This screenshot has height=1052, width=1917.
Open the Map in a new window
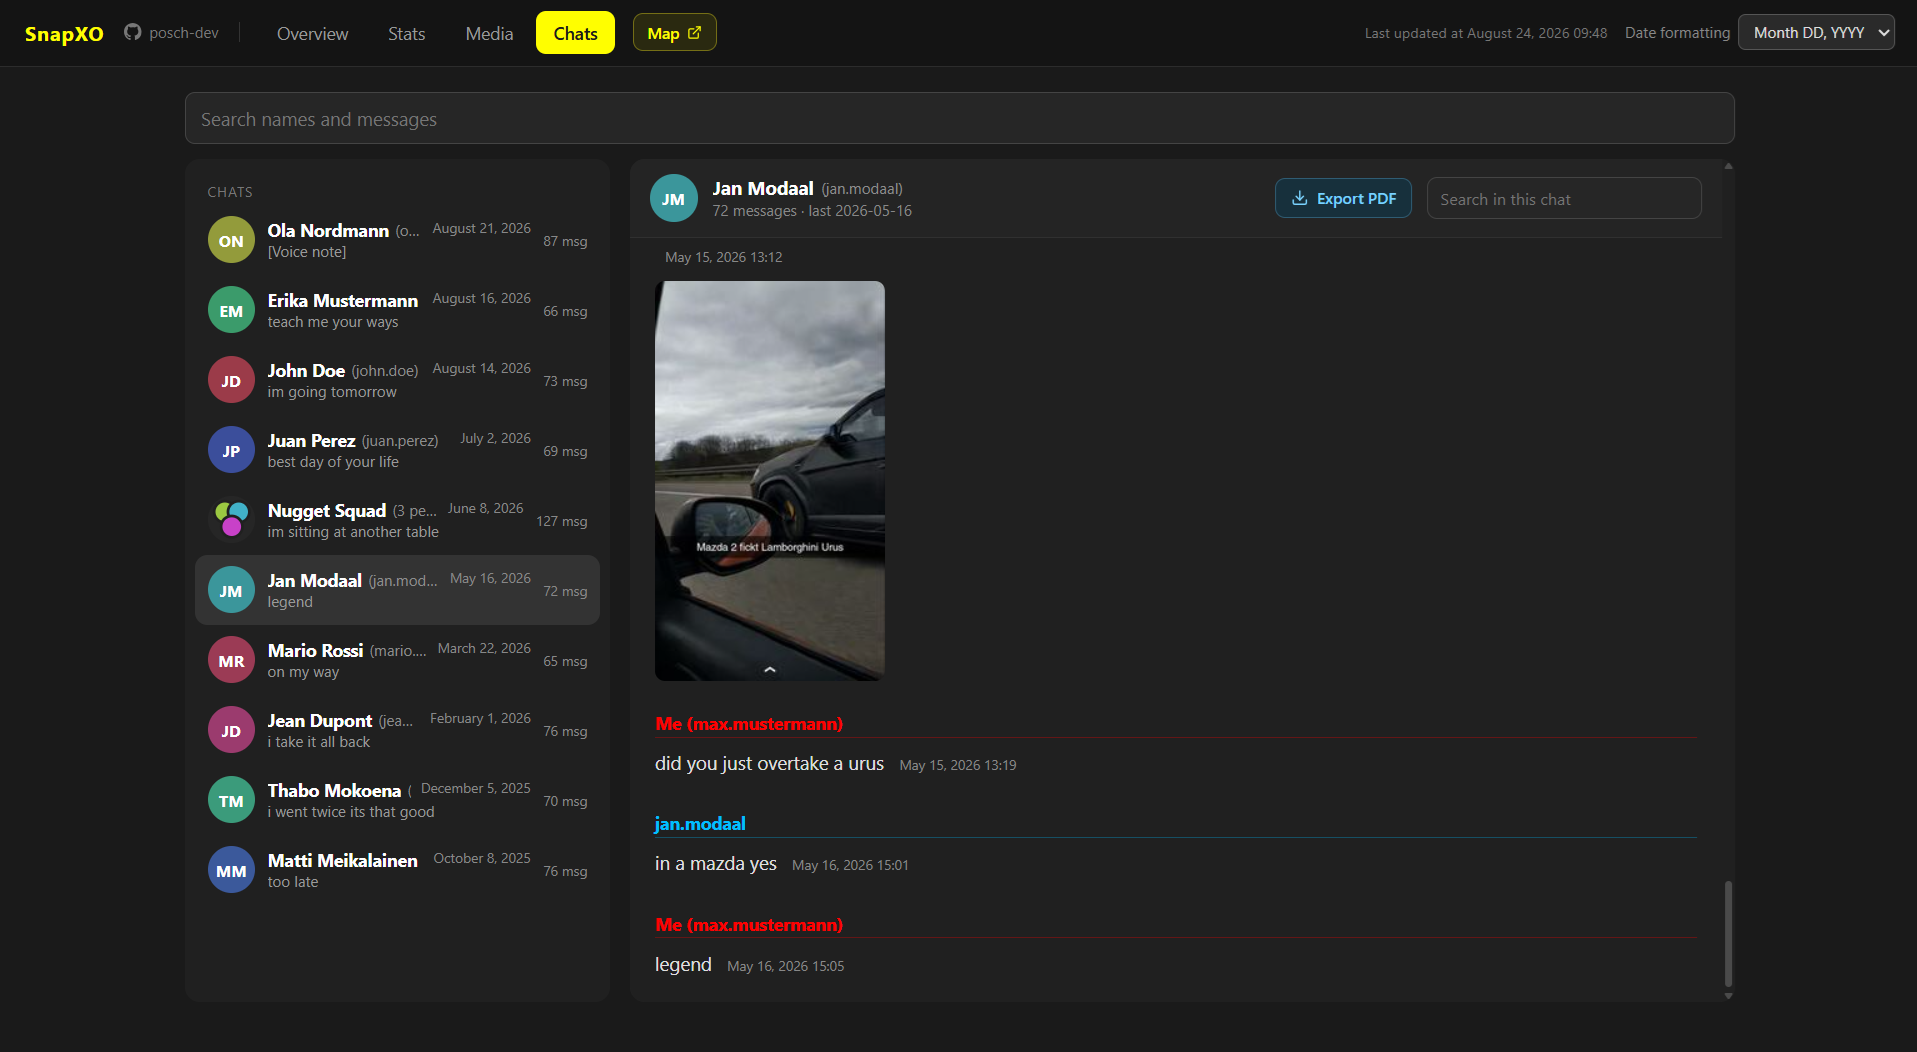[674, 33]
